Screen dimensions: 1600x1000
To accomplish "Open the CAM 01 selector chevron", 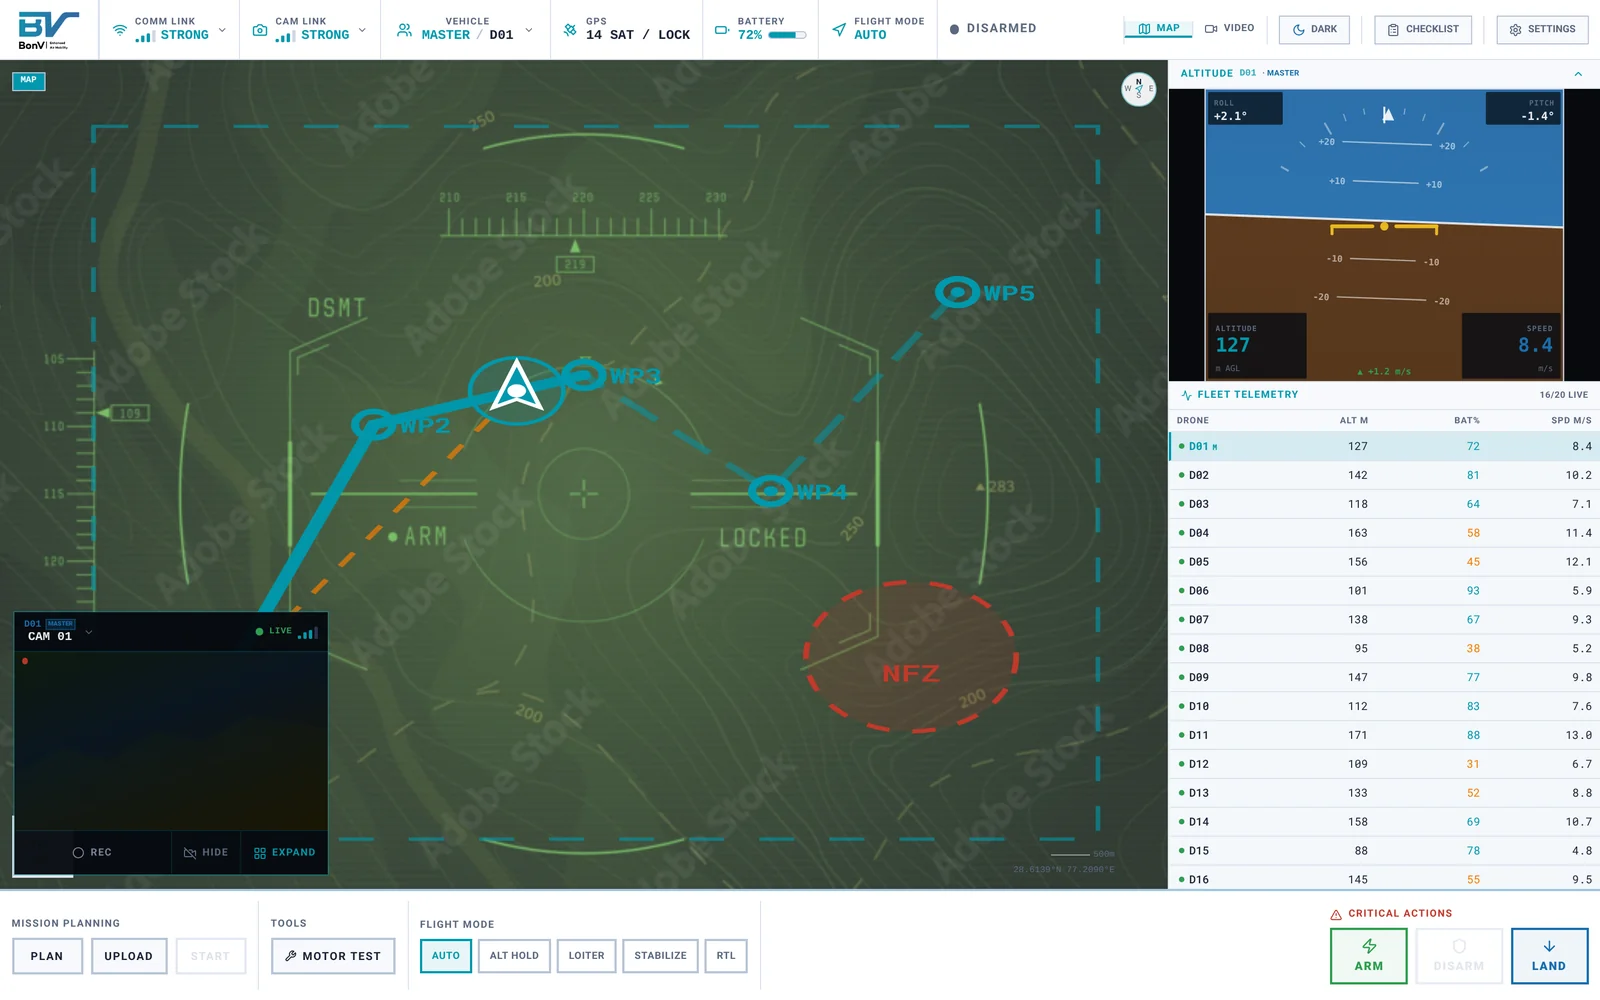I will [89, 632].
